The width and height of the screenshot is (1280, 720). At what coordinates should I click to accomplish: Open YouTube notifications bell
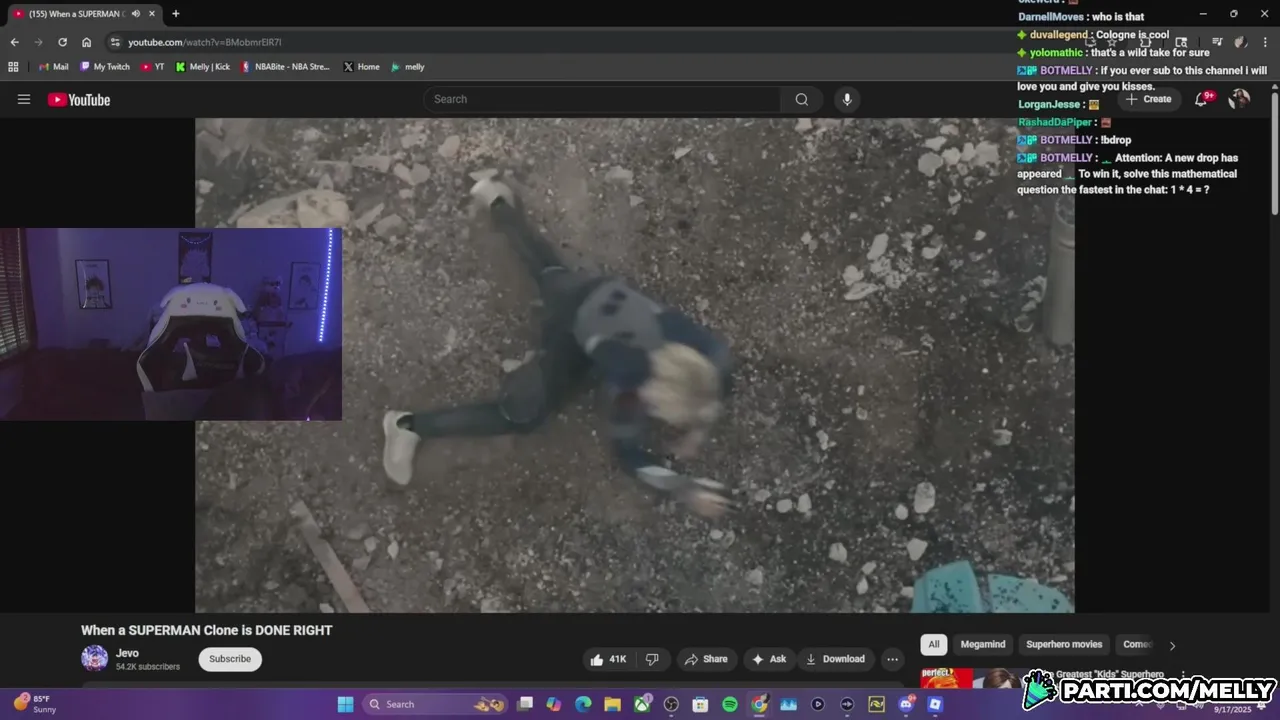point(1202,99)
